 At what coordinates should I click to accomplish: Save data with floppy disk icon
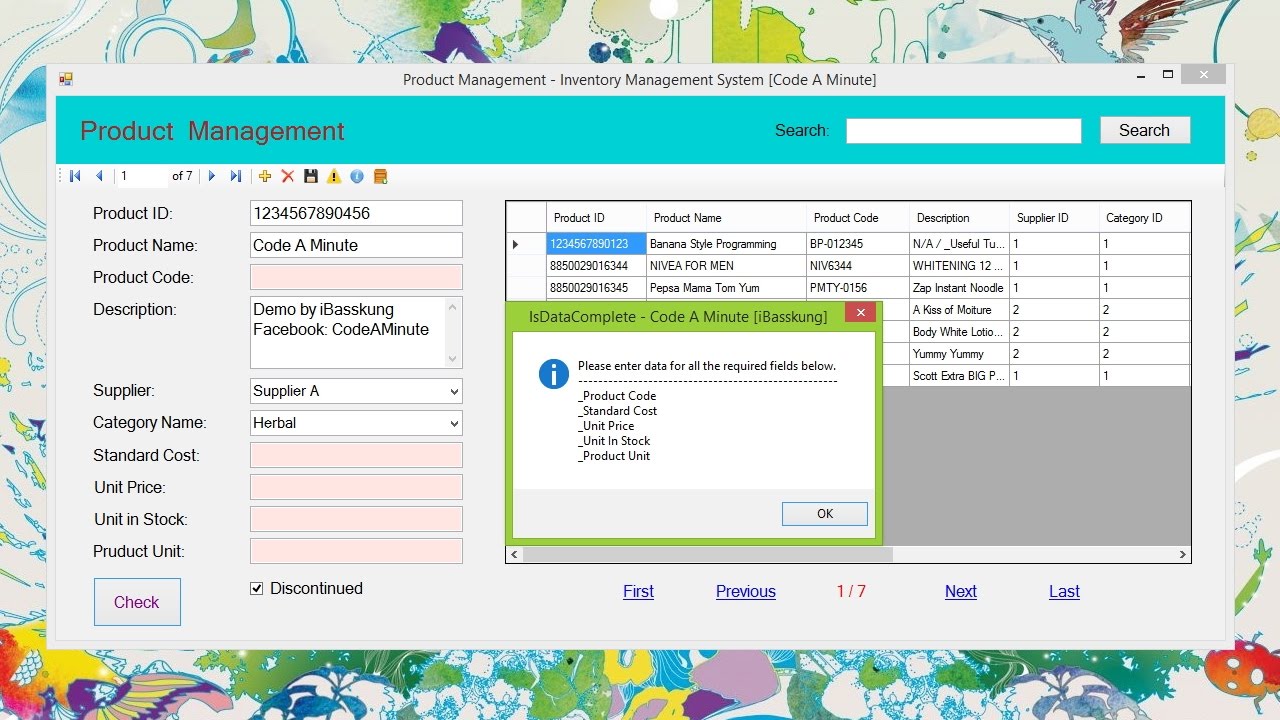311,176
